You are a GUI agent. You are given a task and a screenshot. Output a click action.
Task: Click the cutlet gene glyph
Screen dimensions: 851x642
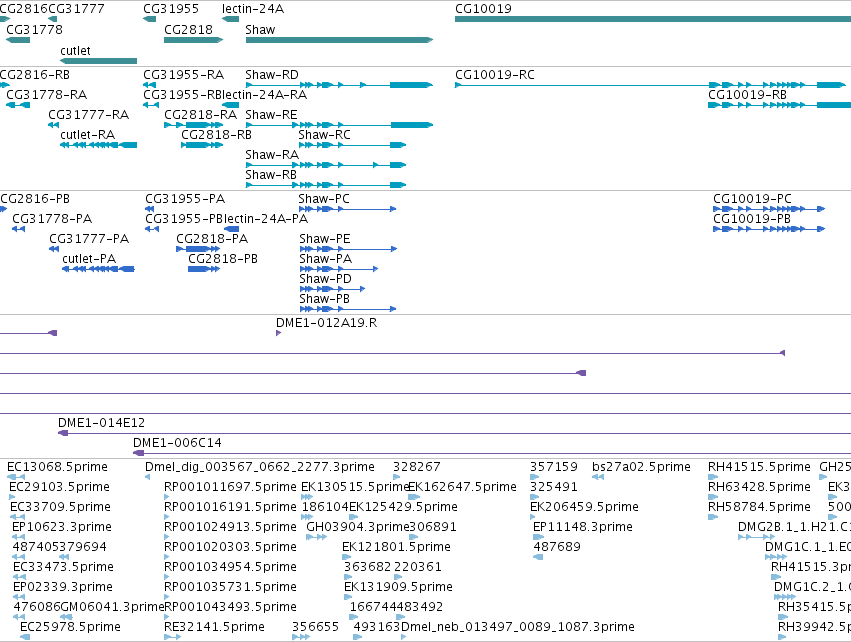pyautogui.click(x=98, y=61)
